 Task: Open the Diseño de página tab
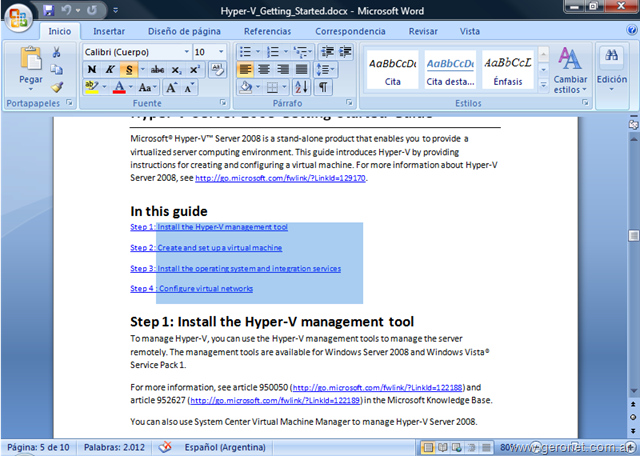184,31
